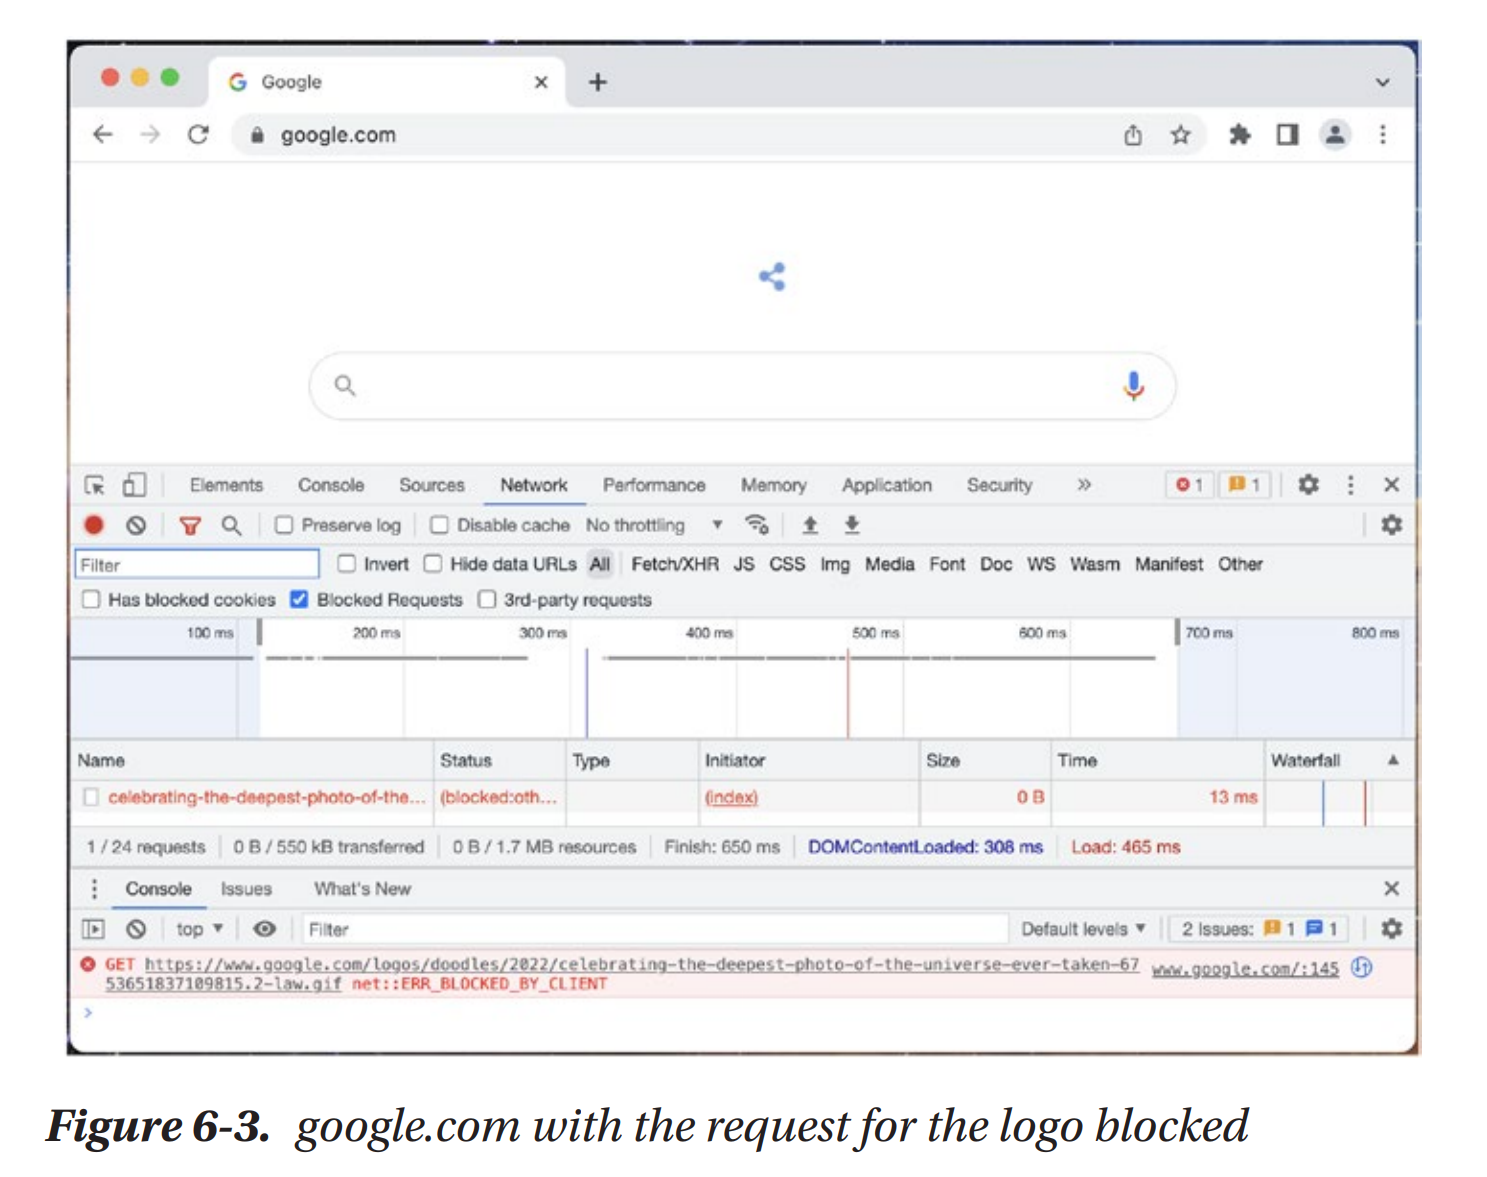This screenshot has height=1177, width=1487.
Task: Switch to the Performance tab
Action: [653, 485]
